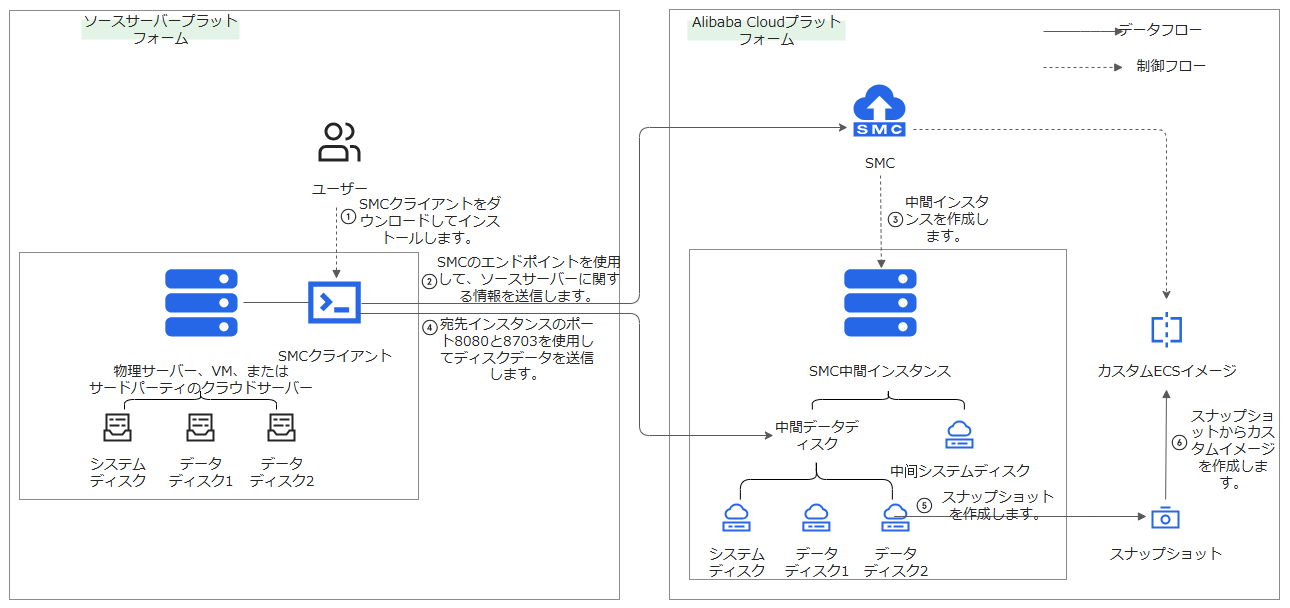The height and width of the screenshot is (608, 1290).
Task: Click the SMCクライアント terminal icon
Action: pos(334,302)
